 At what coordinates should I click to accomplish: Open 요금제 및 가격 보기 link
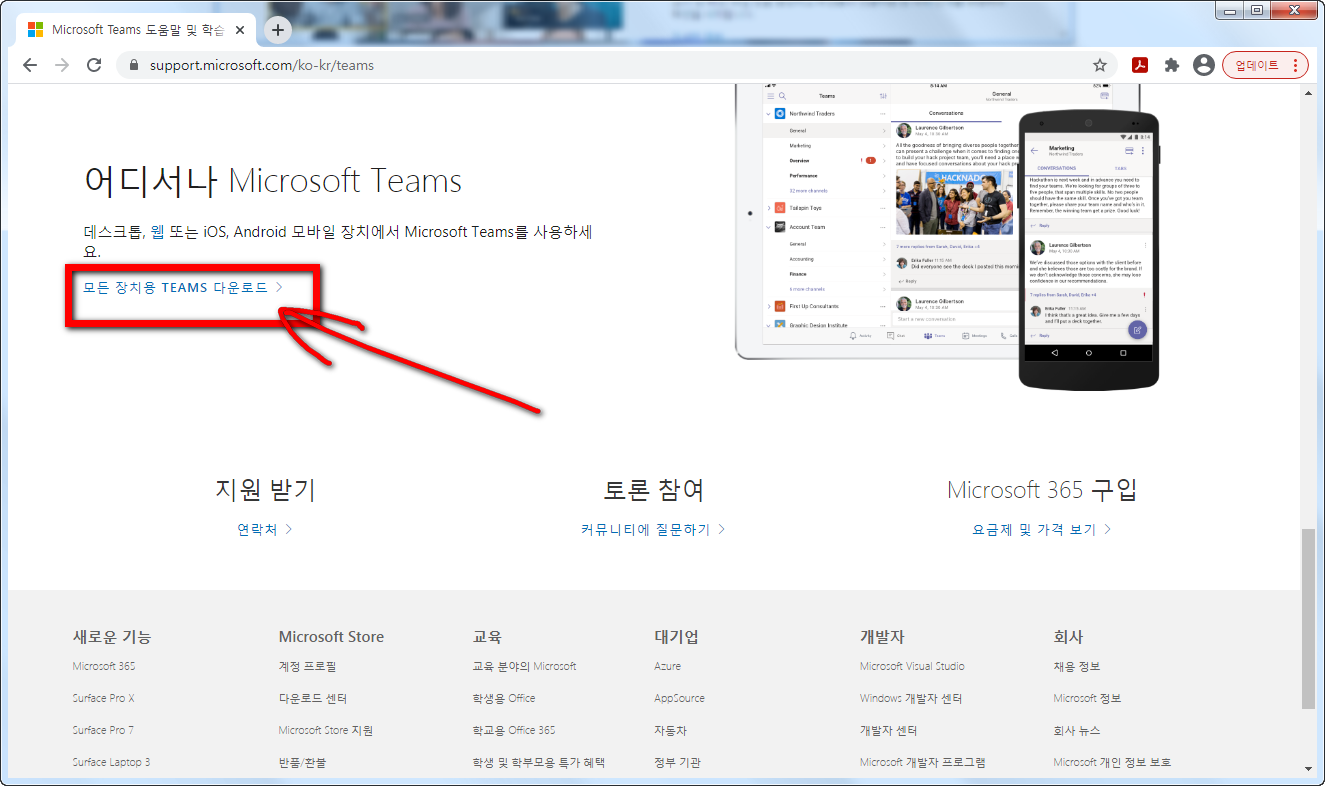1042,530
